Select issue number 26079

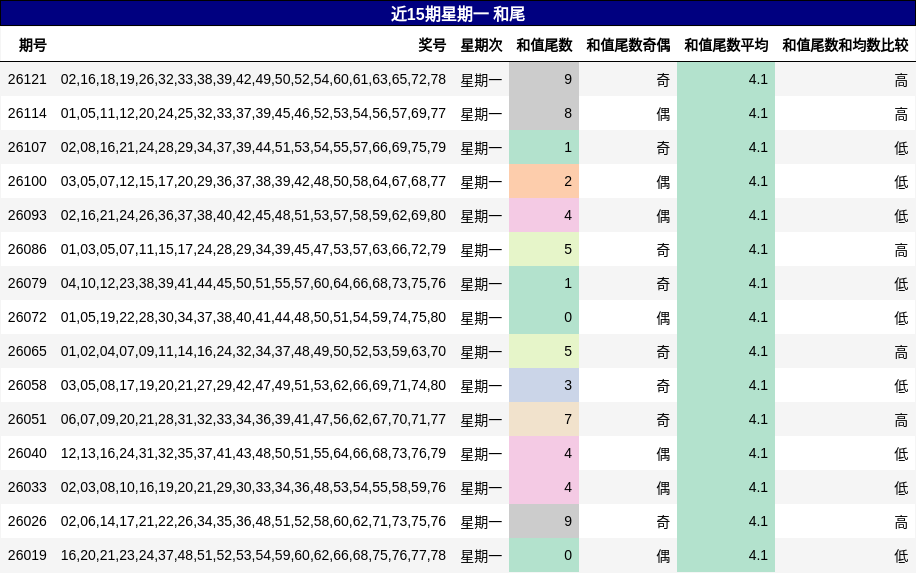point(27,283)
